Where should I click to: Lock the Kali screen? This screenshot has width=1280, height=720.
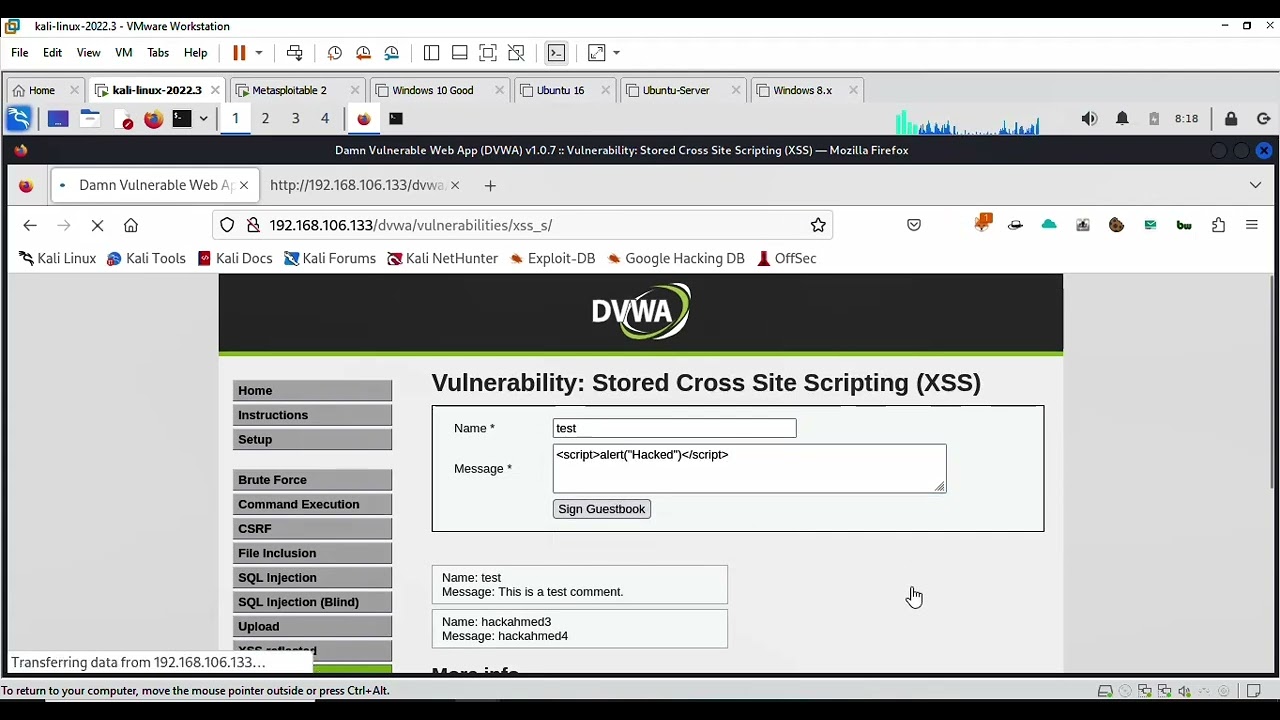click(1231, 119)
